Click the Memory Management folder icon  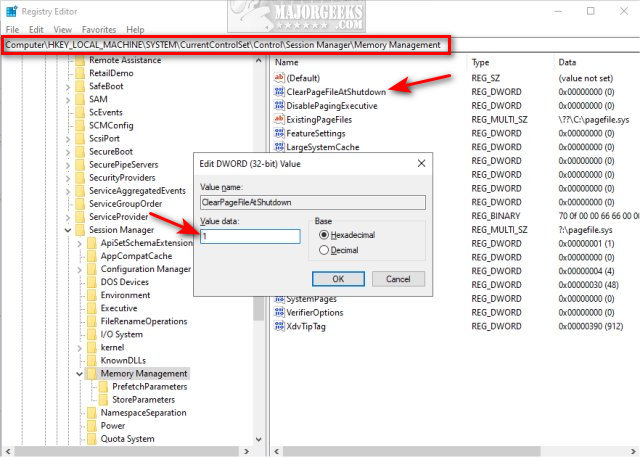pyautogui.click(x=92, y=373)
